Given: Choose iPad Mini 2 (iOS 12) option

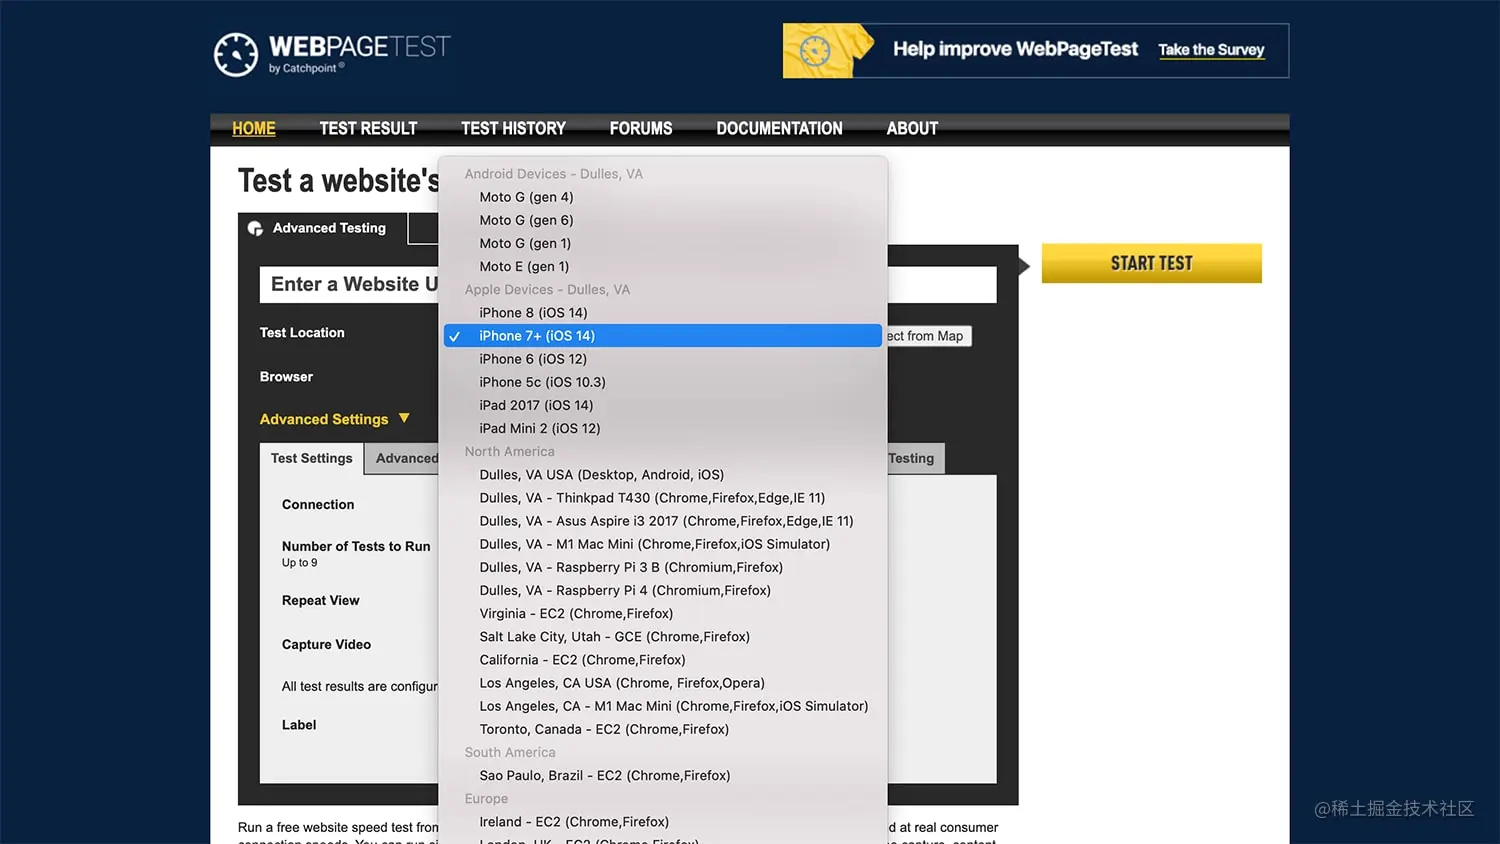Looking at the screenshot, I should 662,428.
